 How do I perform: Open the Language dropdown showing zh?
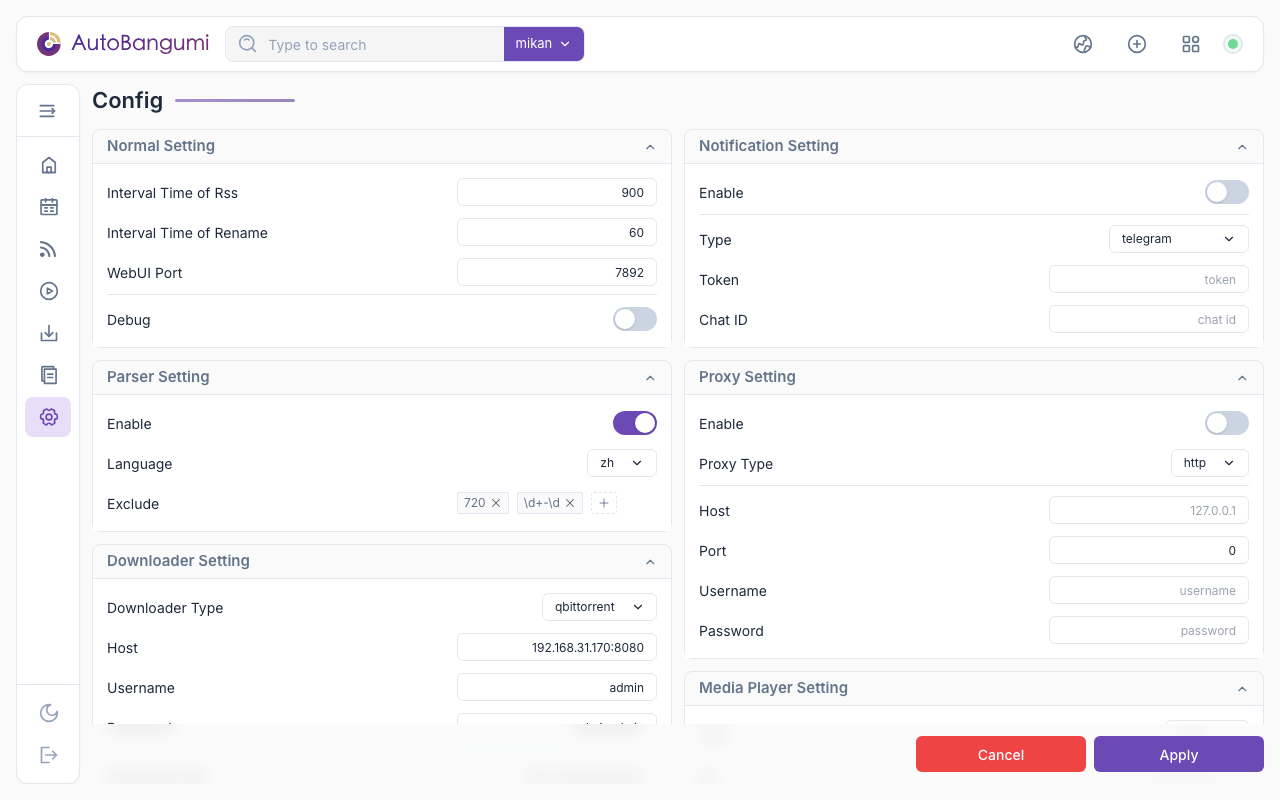coord(621,463)
